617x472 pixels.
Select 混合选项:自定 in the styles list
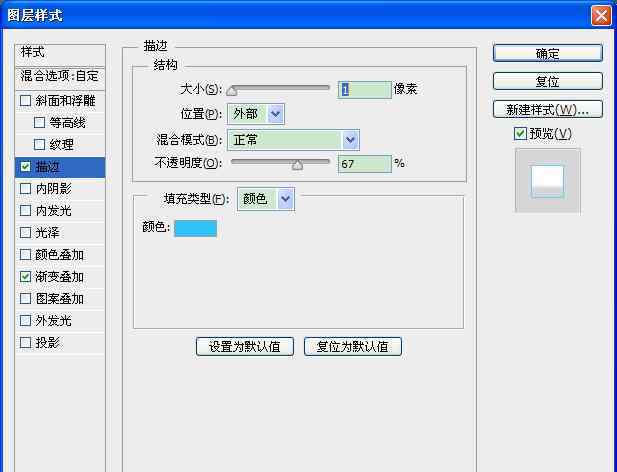(60, 76)
